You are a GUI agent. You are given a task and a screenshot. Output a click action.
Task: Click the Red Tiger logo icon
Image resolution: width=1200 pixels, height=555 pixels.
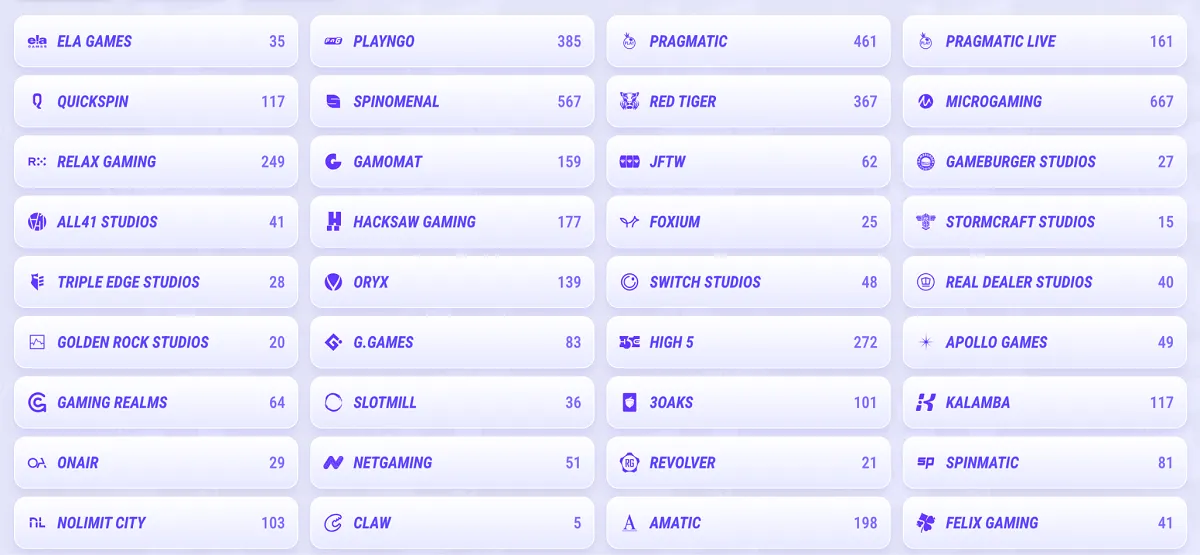pos(629,101)
